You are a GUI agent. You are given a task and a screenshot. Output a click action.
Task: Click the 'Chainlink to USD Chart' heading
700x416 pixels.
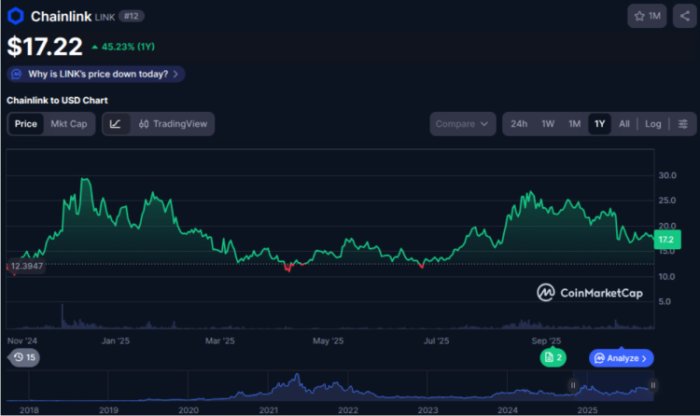pyautogui.click(x=57, y=100)
